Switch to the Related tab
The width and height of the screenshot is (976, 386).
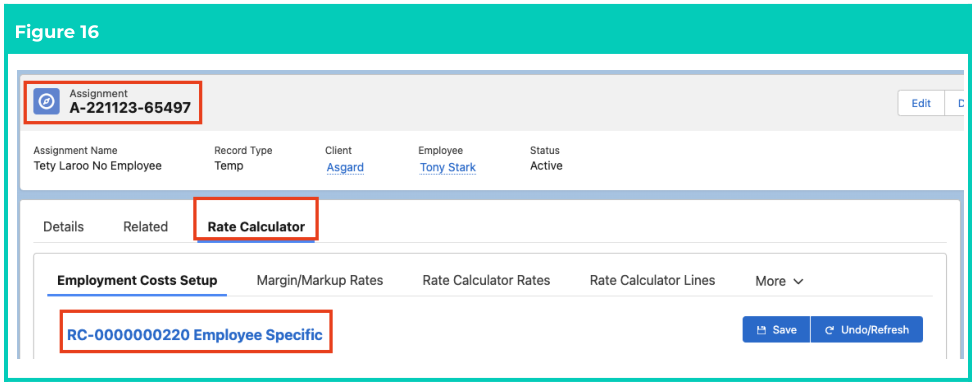coord(146,227)
